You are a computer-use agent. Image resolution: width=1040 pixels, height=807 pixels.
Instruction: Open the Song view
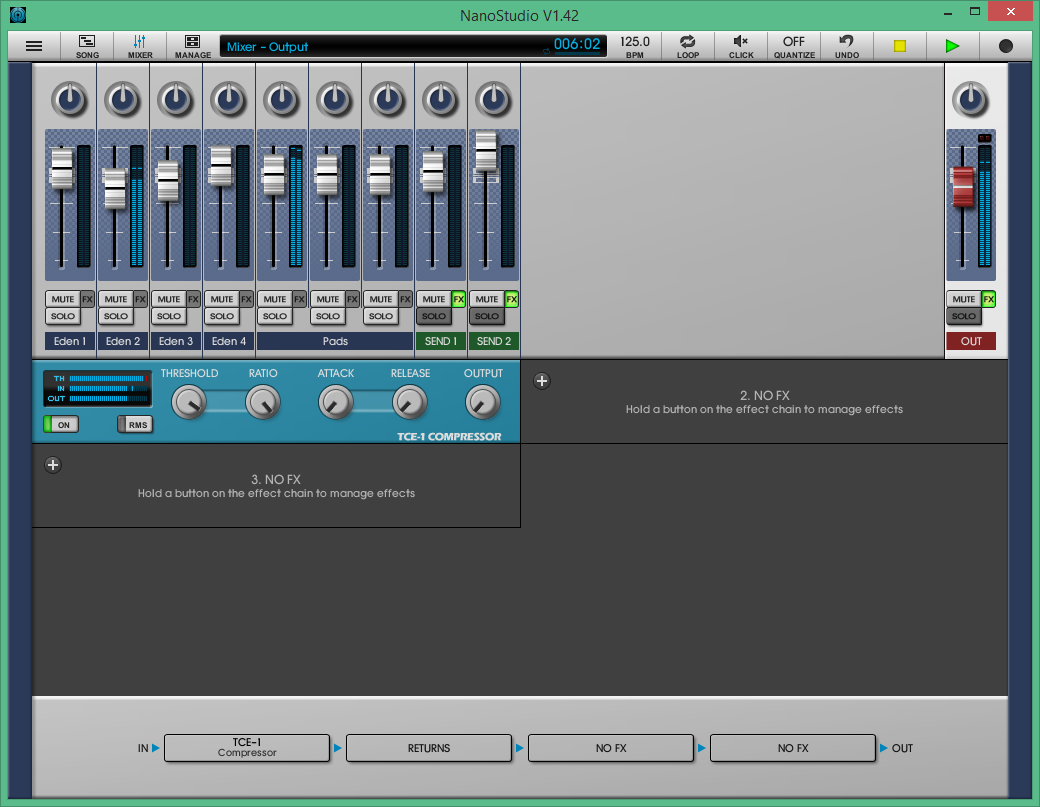(87, 46)
